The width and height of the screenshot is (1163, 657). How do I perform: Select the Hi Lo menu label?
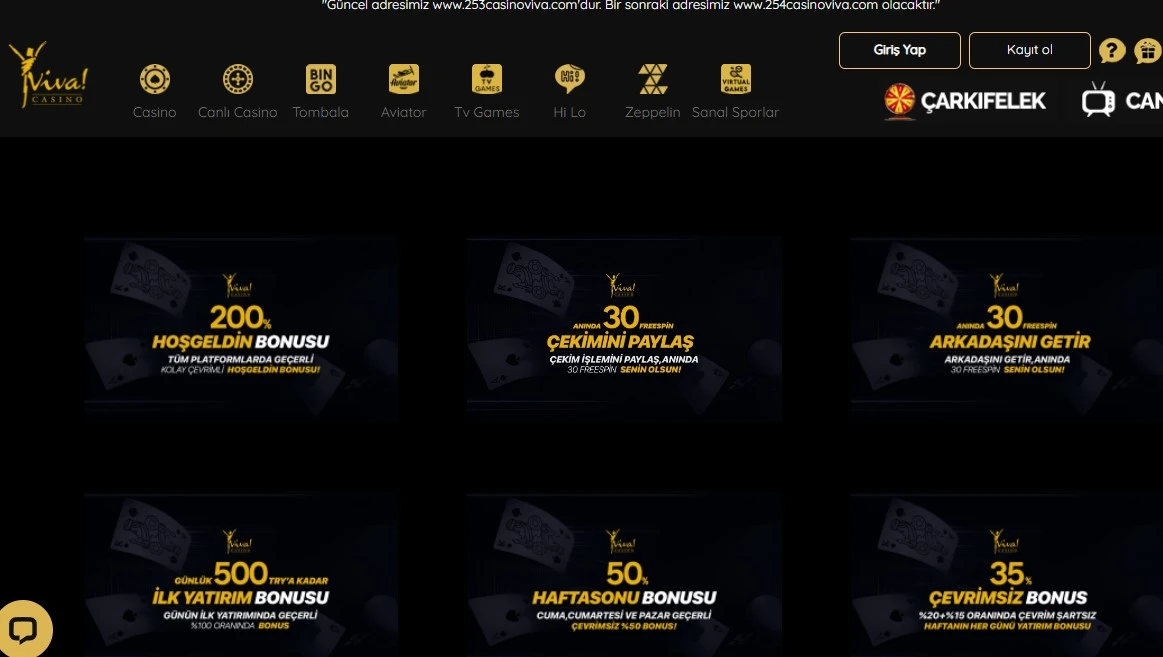(x=570, y=112)
